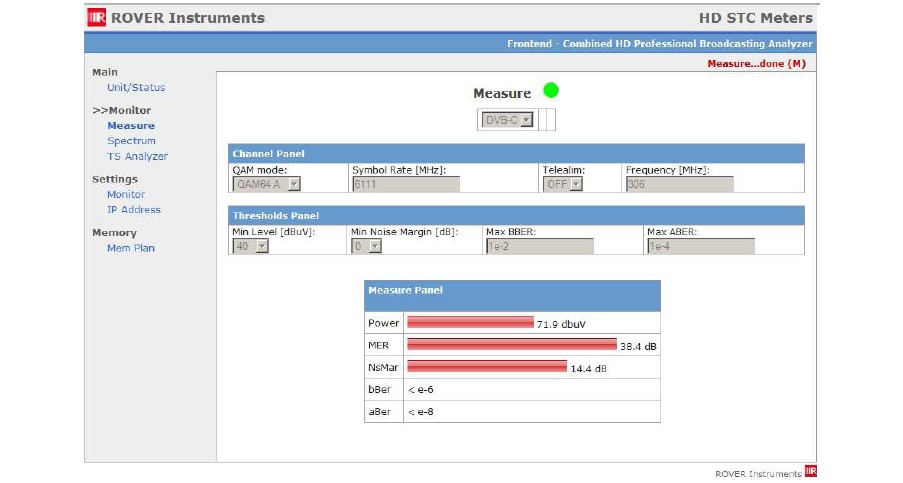Click the green Measure status indicator
This screenshot has width=903, height=483.
(x=551, y=90)
